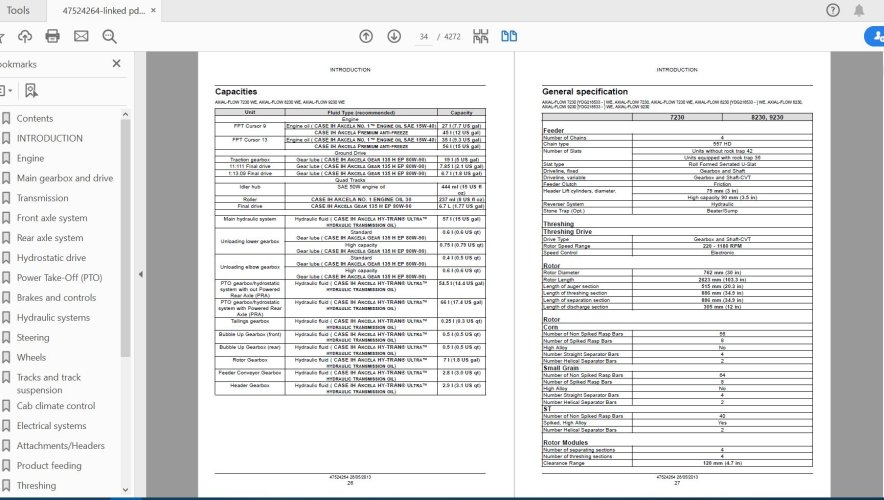This screenshot has width=884, height=500.
Task: Click the General specification heading
Action: (x=585, y=91)
